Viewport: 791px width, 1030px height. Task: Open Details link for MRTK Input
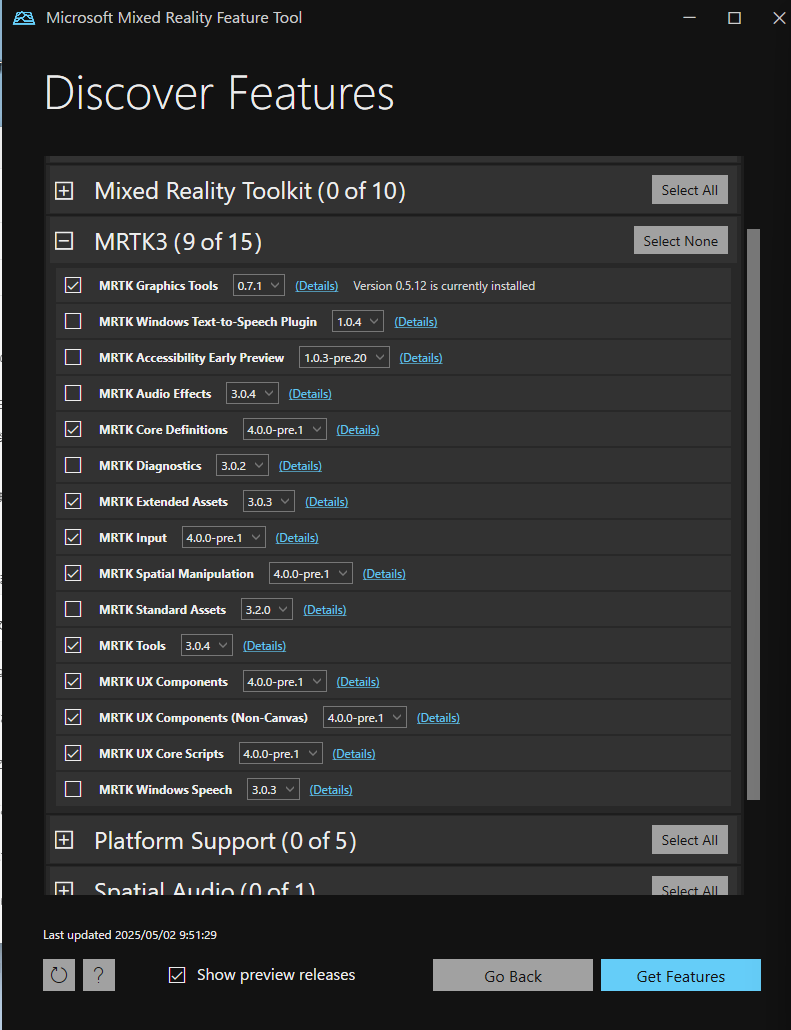[297, 538]
